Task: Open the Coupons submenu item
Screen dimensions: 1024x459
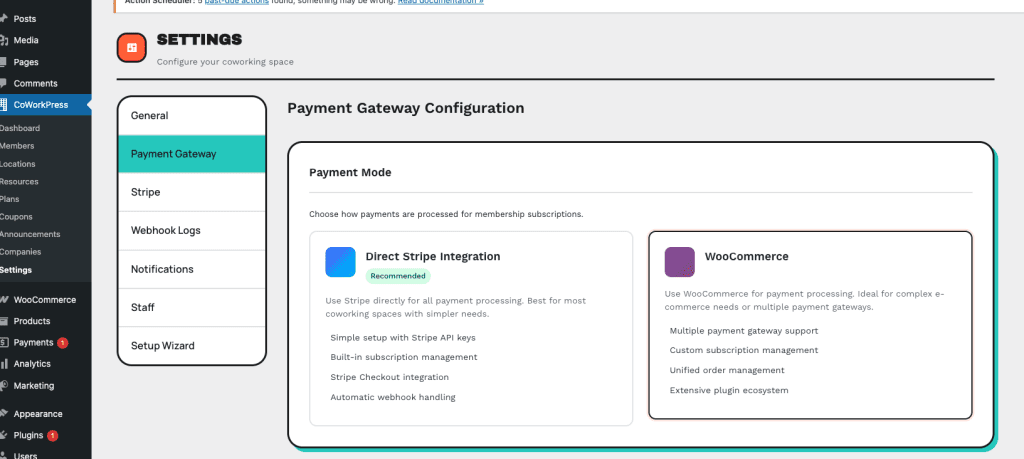Action: 16,217
